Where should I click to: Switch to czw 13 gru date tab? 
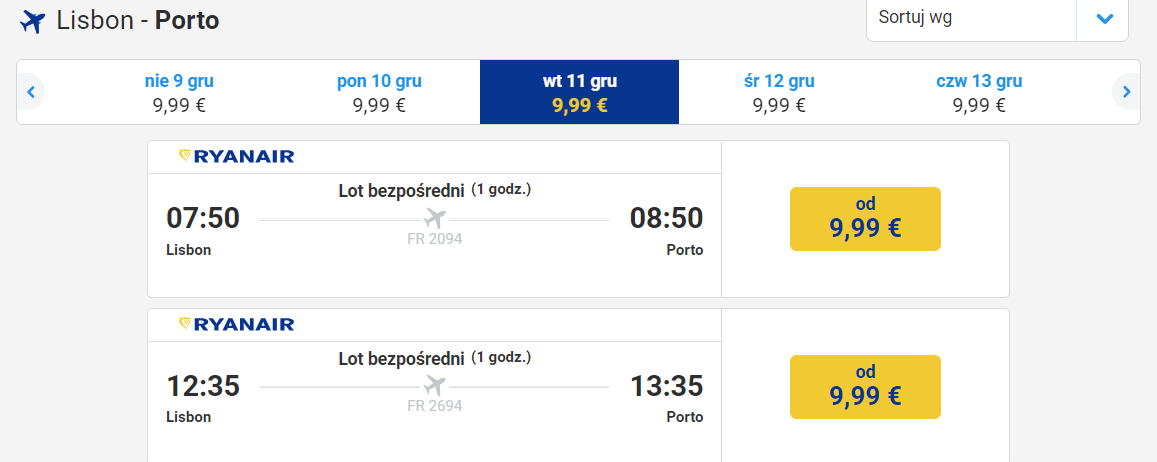pyautogui.click(x=979, y=92)
